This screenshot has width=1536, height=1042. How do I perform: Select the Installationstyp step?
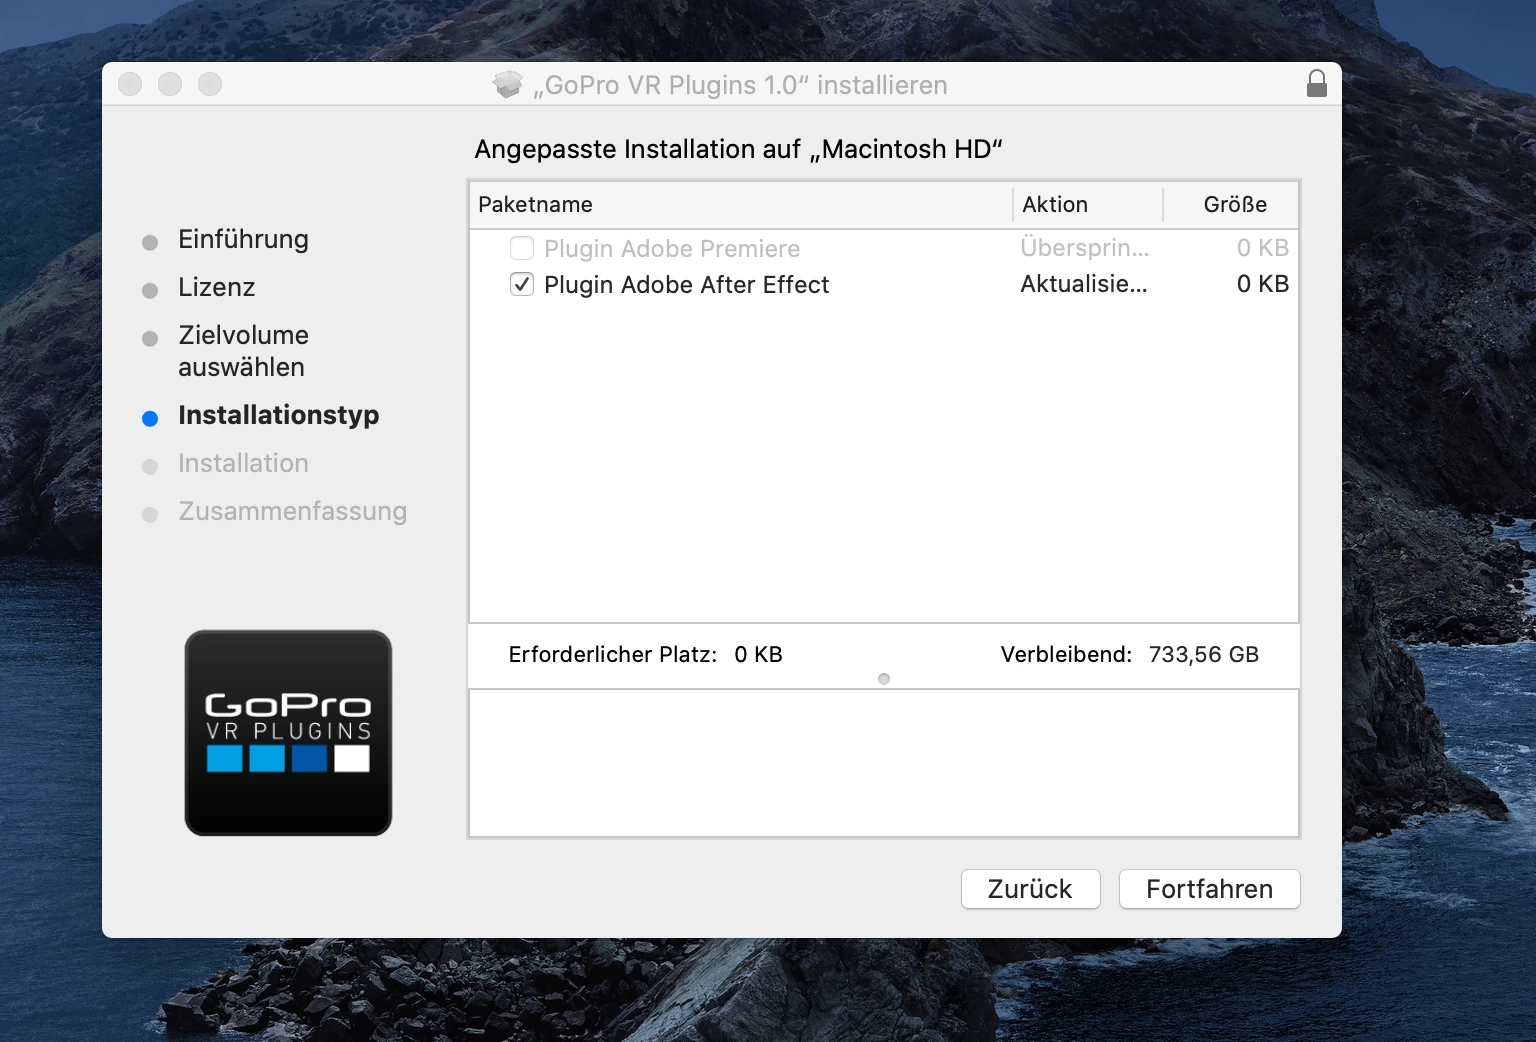point(278,415)
